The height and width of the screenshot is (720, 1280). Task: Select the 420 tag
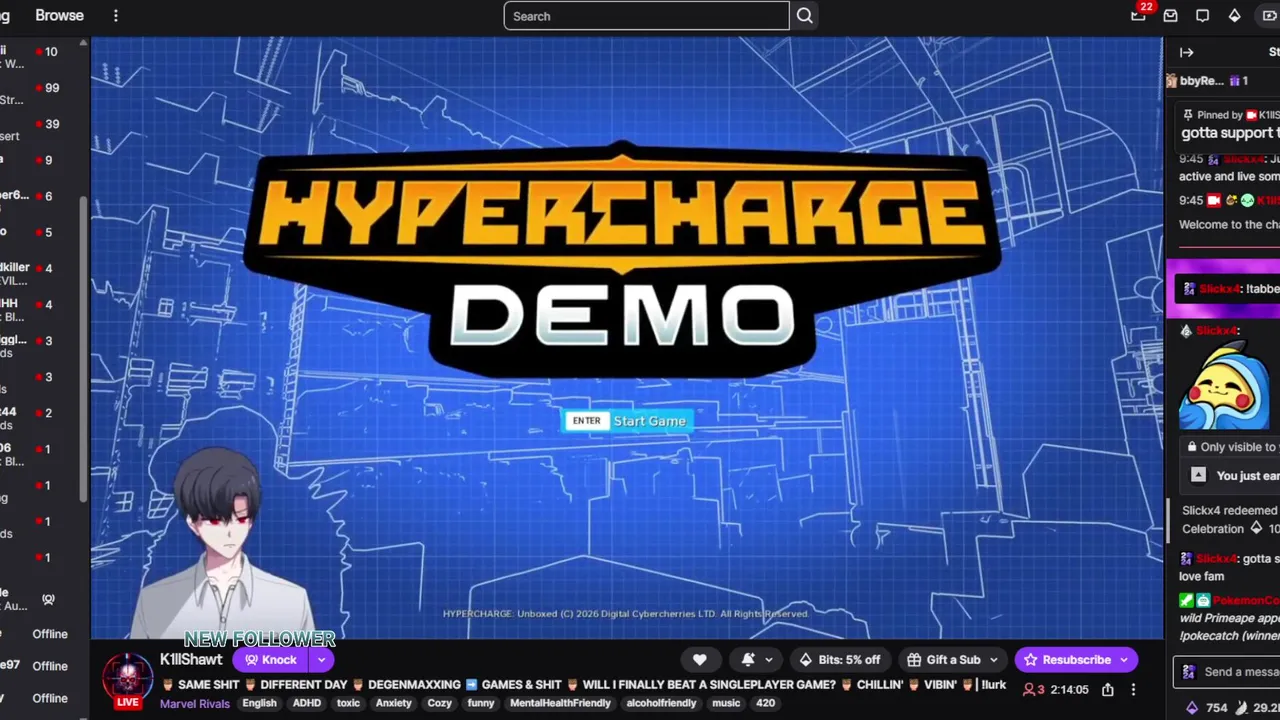tap(765, 703)
